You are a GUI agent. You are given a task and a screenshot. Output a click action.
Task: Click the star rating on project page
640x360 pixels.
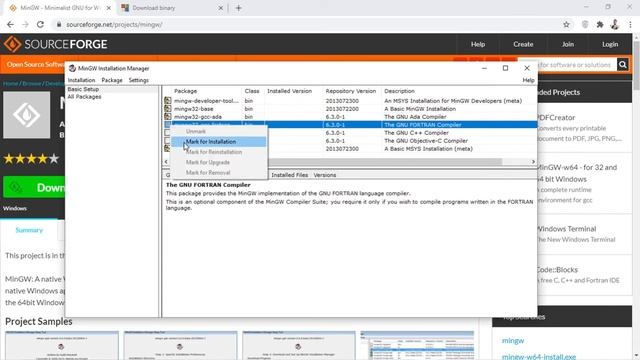(31, 158)
